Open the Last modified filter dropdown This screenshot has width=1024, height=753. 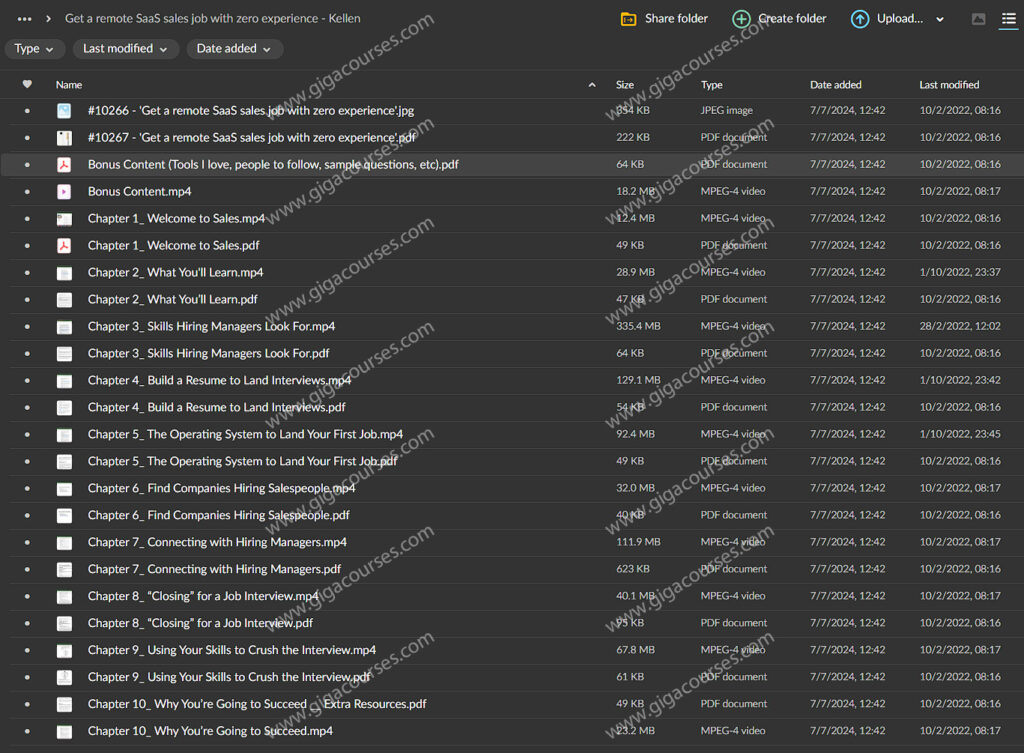pos(126,49)
